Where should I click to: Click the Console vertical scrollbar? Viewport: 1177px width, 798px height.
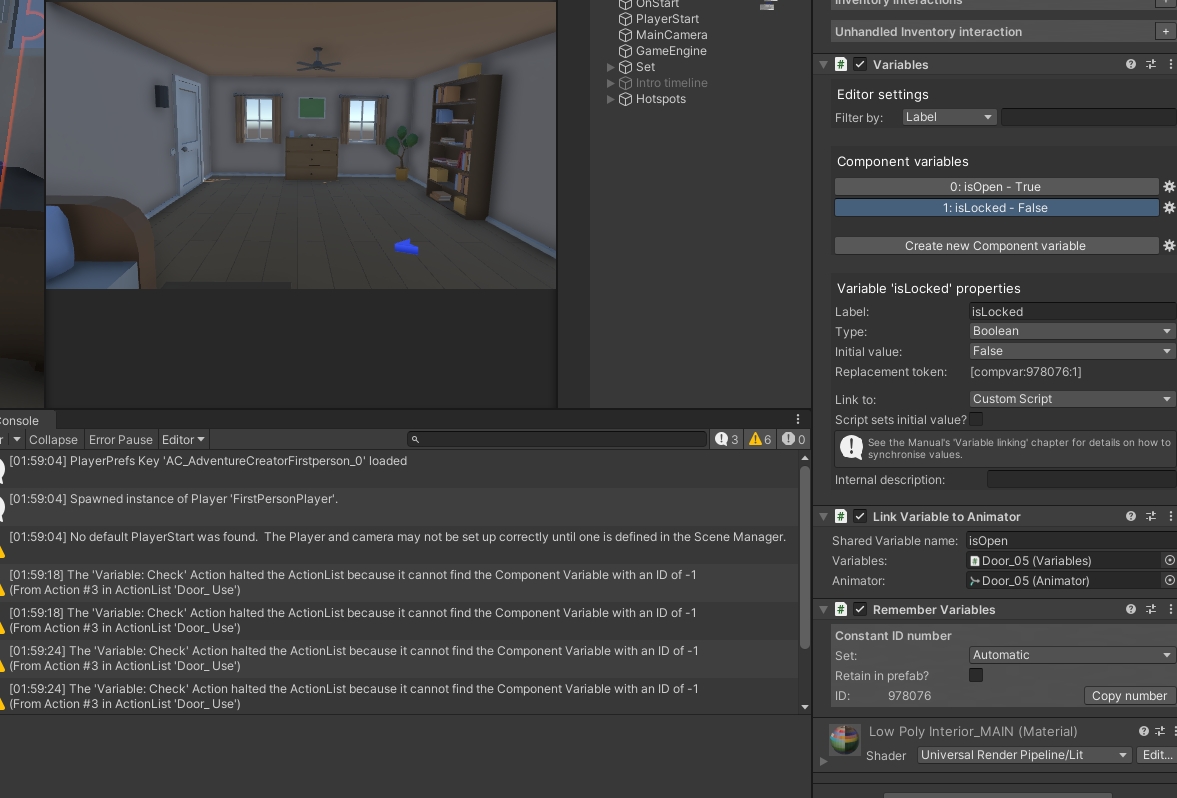click(x=805, y=558)
